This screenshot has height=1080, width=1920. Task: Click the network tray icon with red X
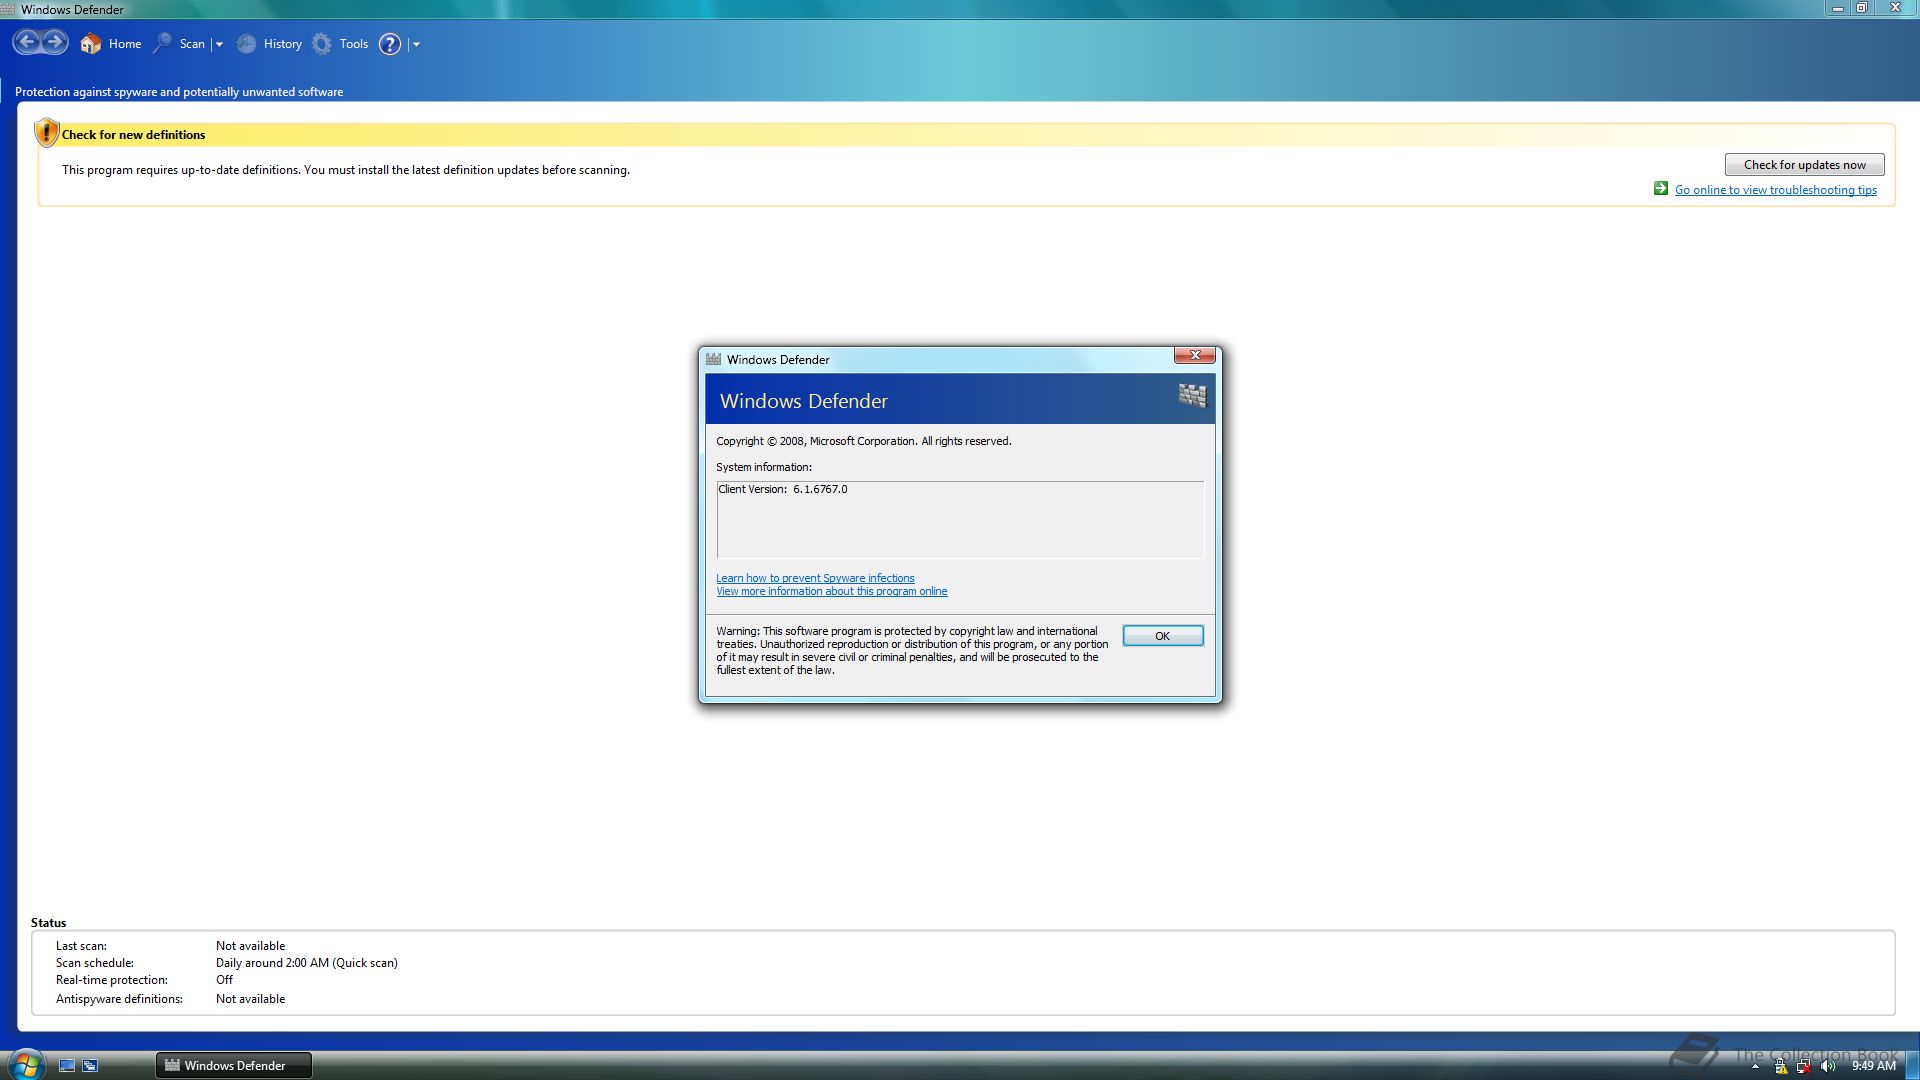point(1804,1066)
